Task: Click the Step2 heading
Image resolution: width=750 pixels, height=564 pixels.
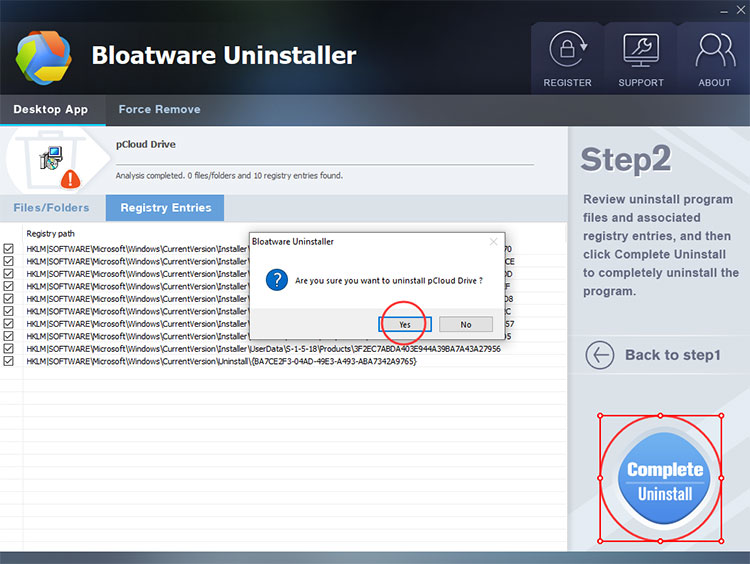Action: (x=626, y=160)
